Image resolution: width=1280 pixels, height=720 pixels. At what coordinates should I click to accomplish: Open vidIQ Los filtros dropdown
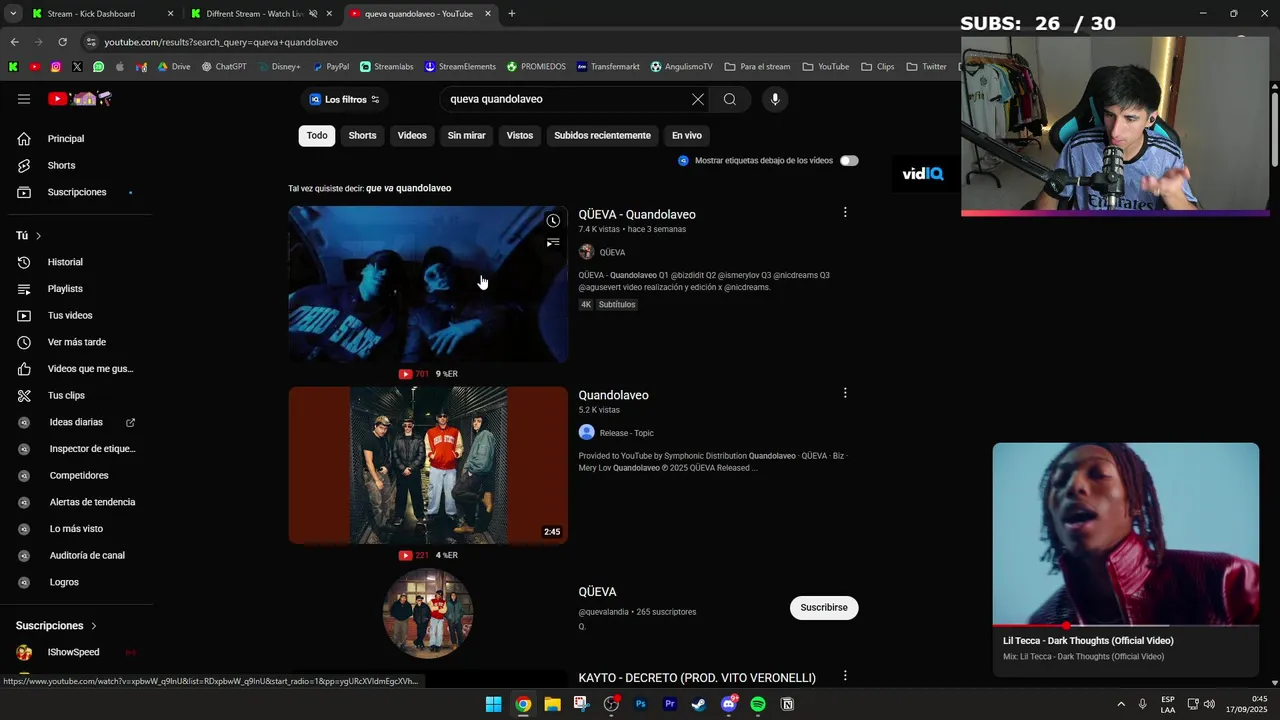[344, 99]
